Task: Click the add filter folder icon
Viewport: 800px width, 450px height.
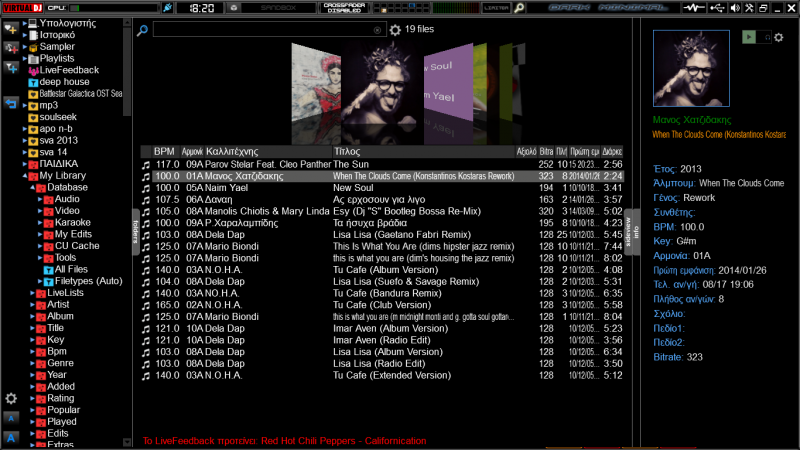Action: tap(11, 68)
